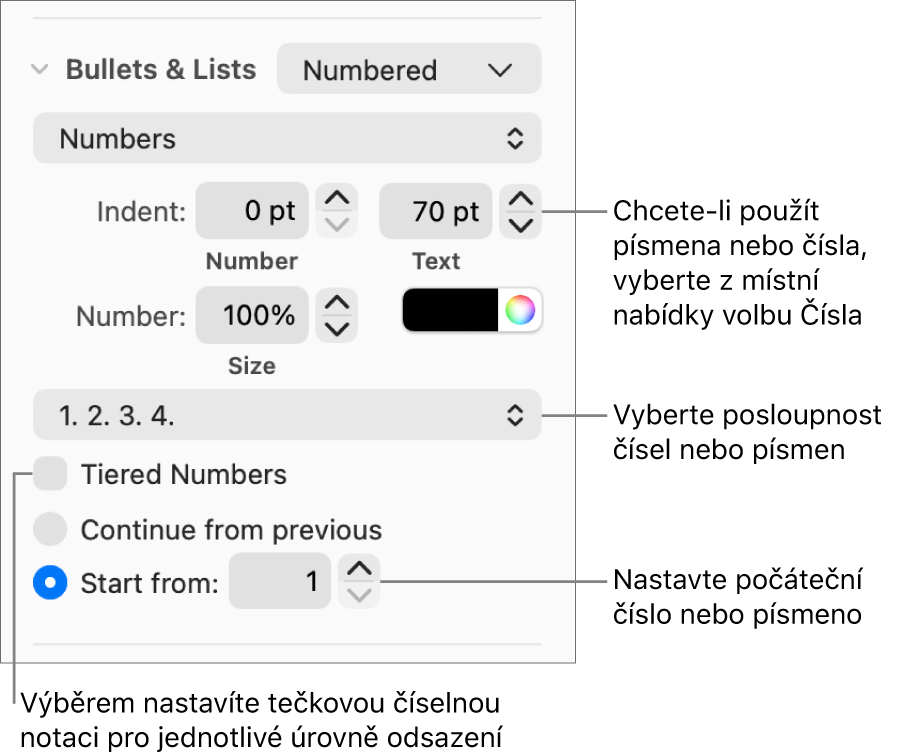This screenshot has width=900, height=756.
Task: Open the Numbers type popup menu
Action: (x=287, y=139)
